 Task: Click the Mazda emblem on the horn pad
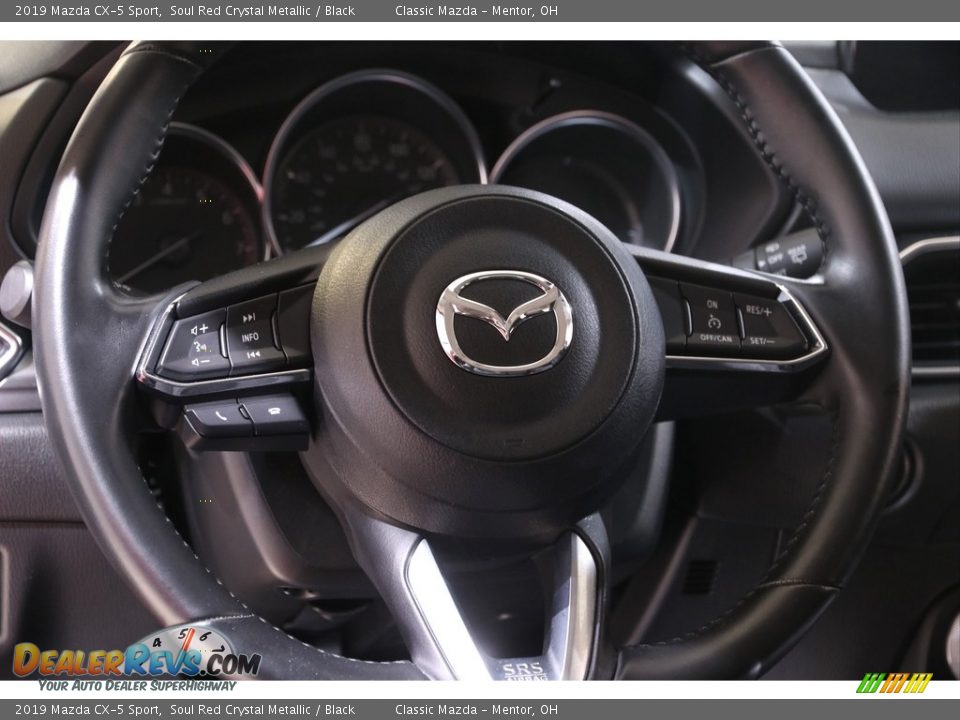[504, 322]
